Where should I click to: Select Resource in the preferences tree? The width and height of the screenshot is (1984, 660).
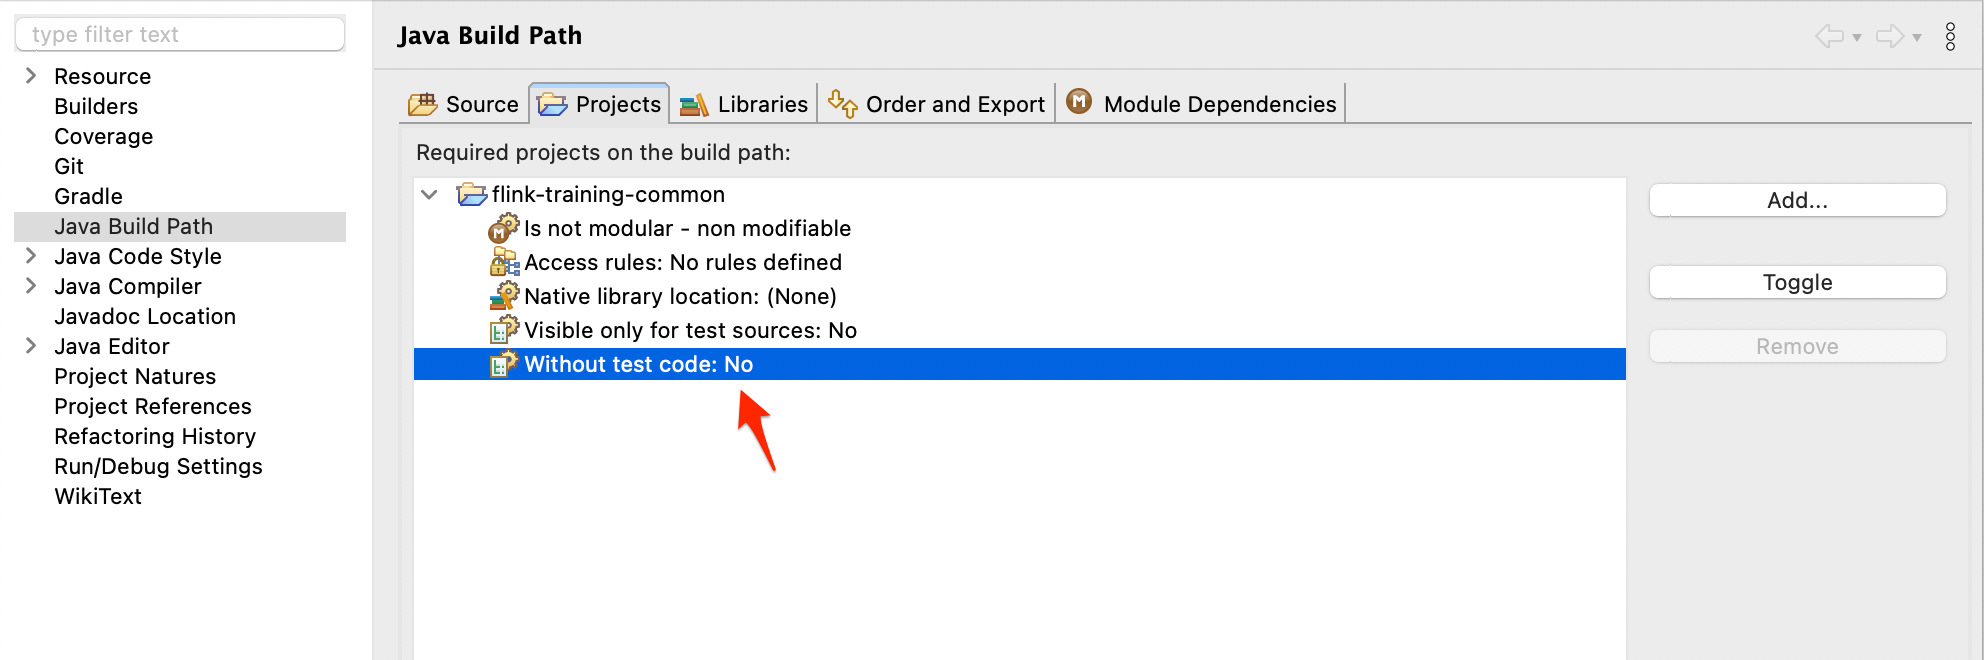(102, 76)
